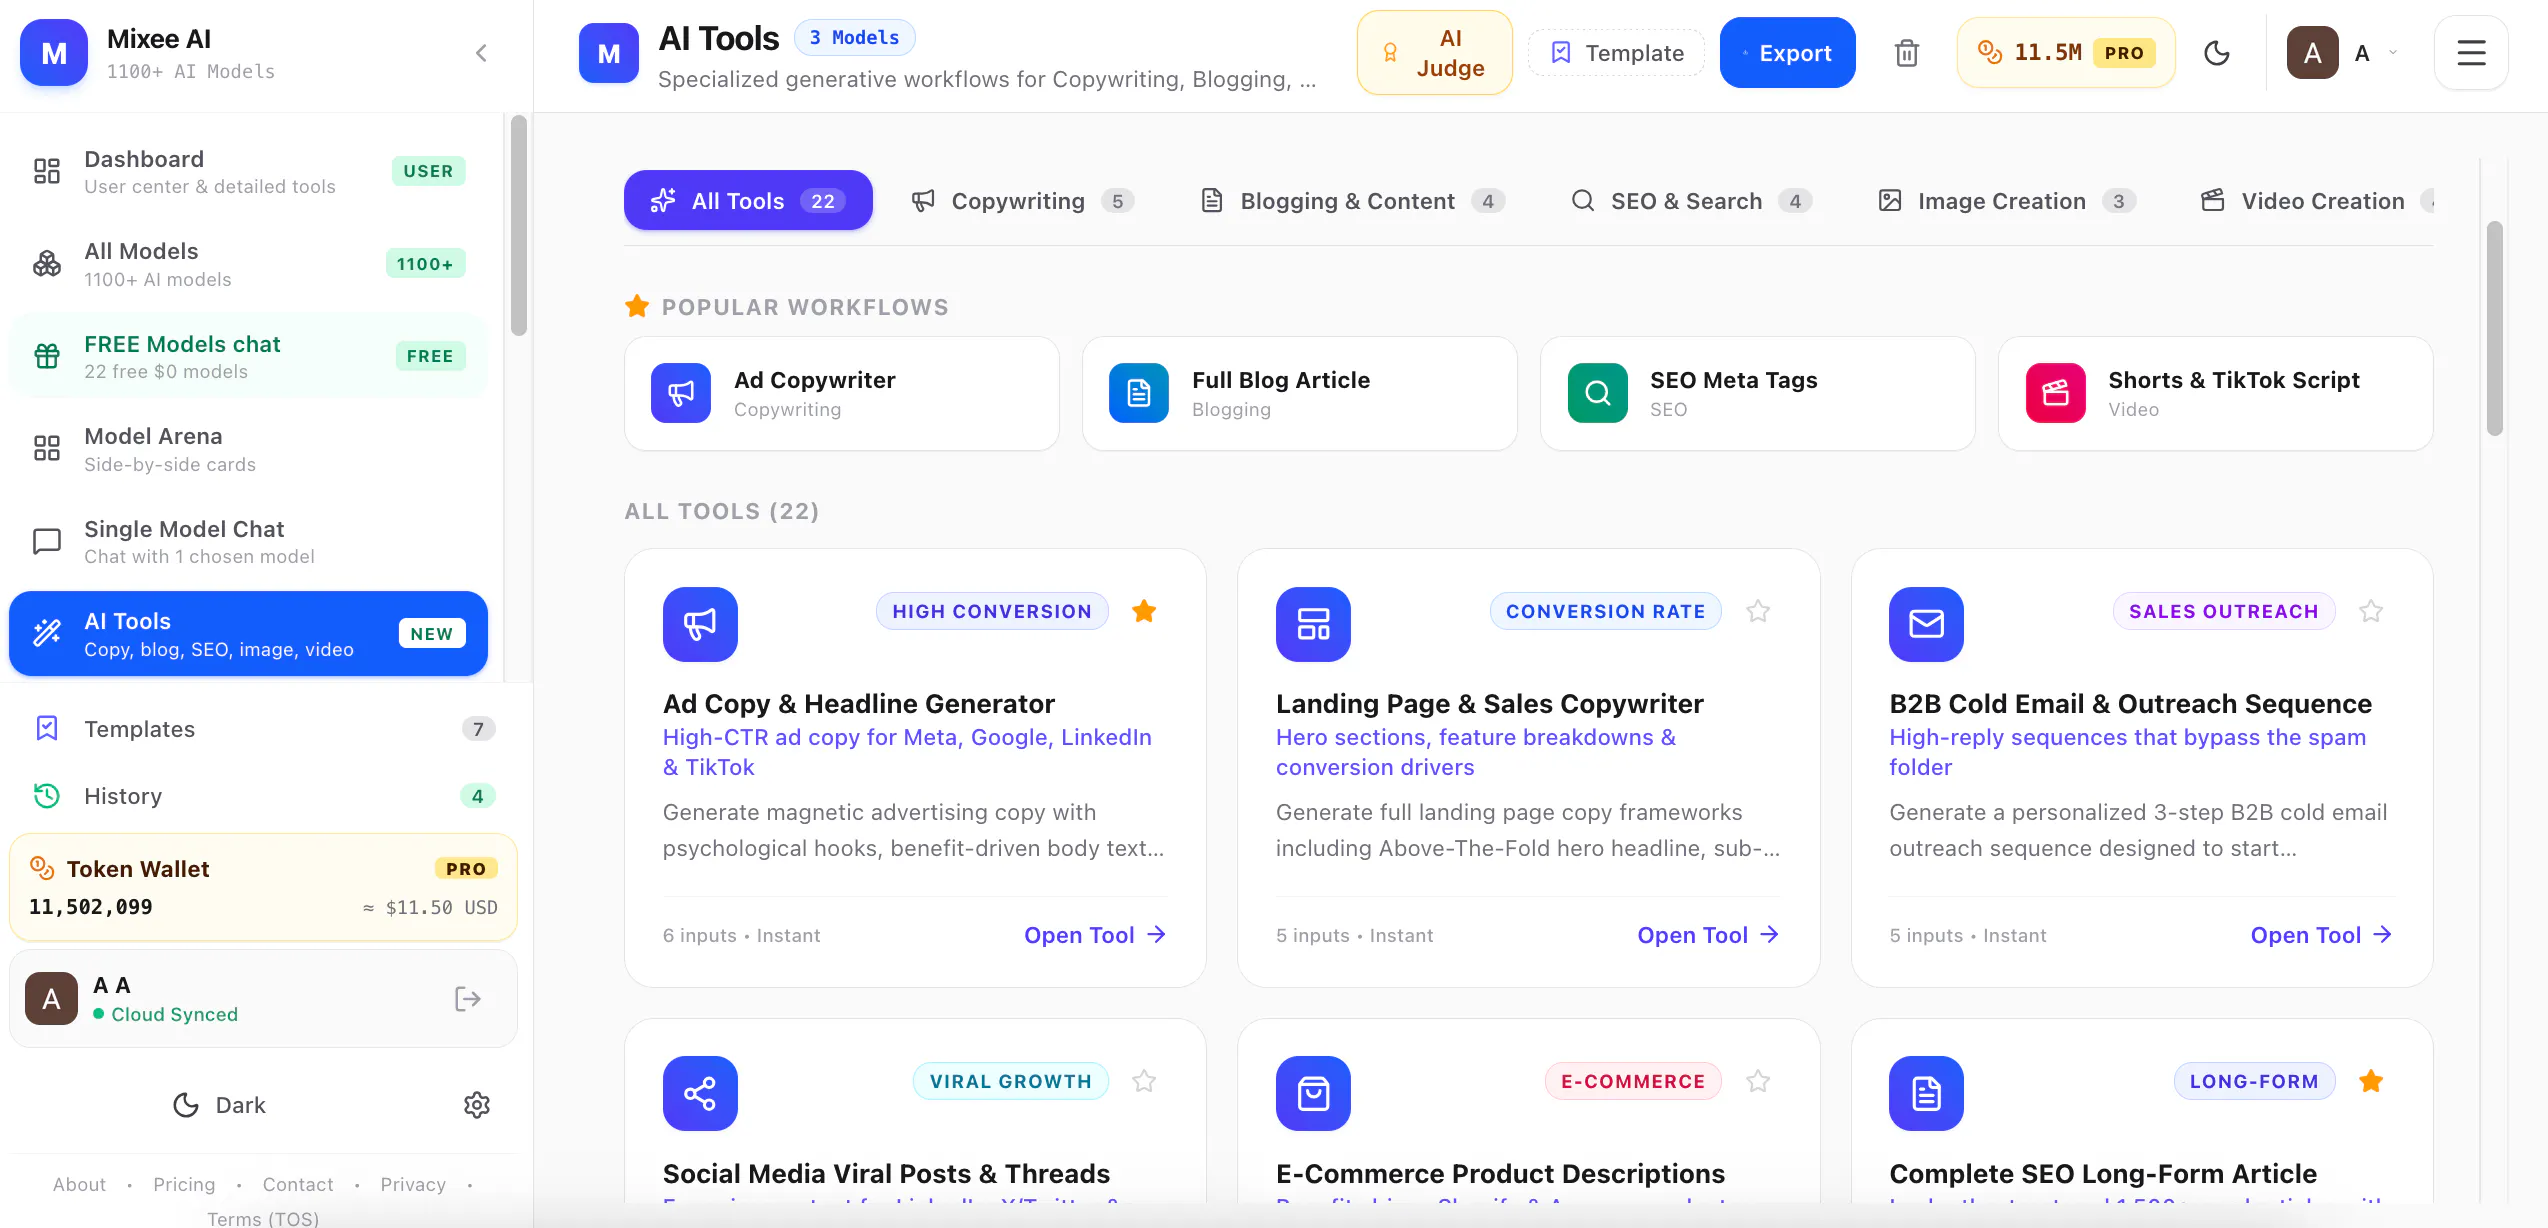The height and width of the screenshot is (1228, 2548).
Task: Open the hamburger menu button
Action: (2471, 53)
